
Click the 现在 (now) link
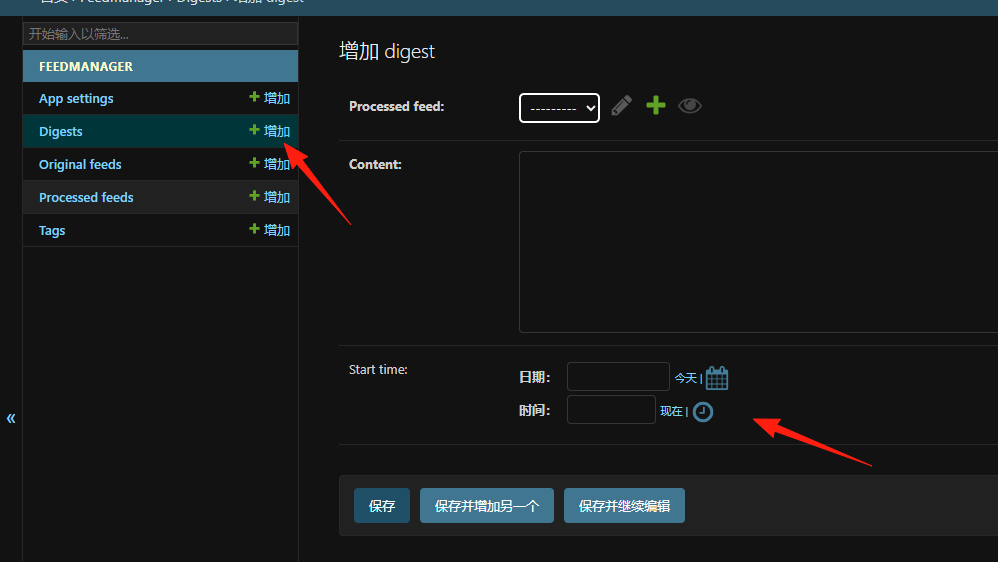(671, 411)
